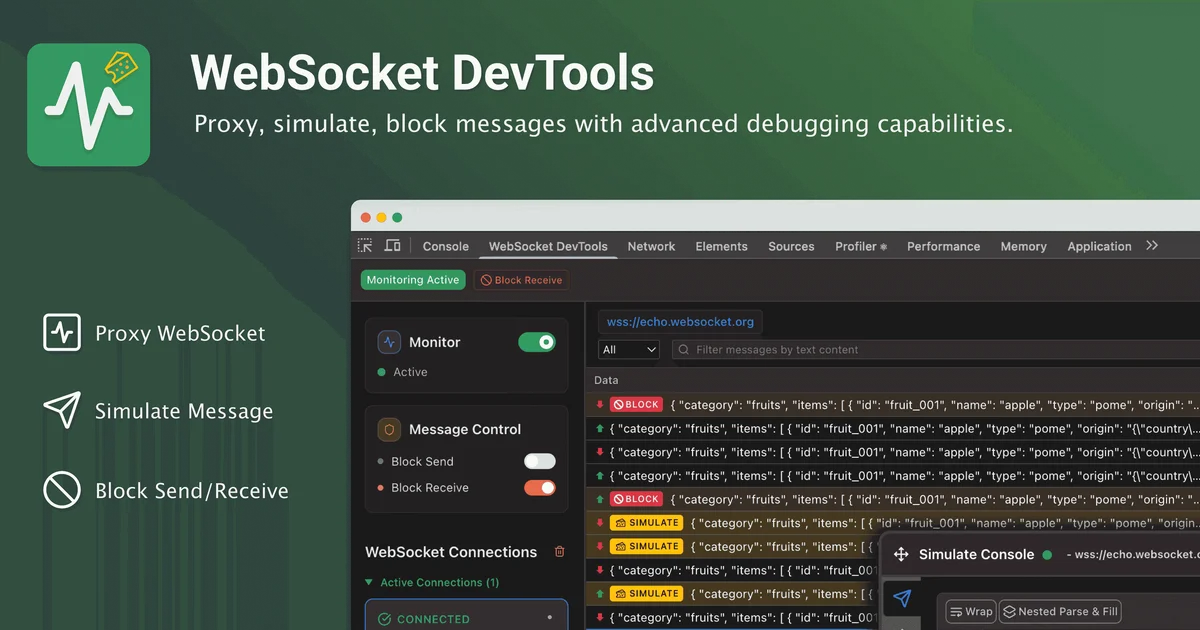Click the CONNECTED checkmark circle icon
Screen dimensions: 1200x630
[384, 619]
